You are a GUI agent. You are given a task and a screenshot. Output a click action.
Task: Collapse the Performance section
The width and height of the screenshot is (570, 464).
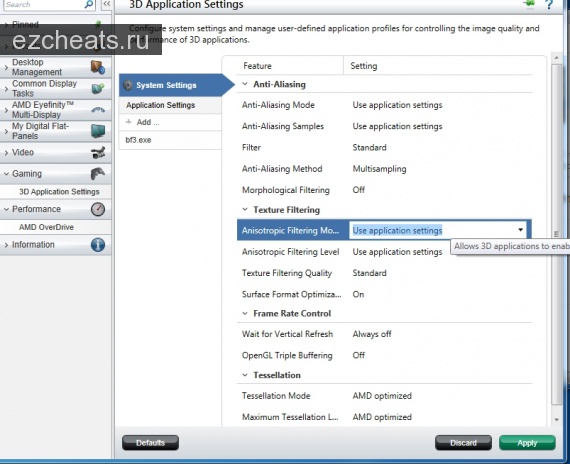(6, 209)
